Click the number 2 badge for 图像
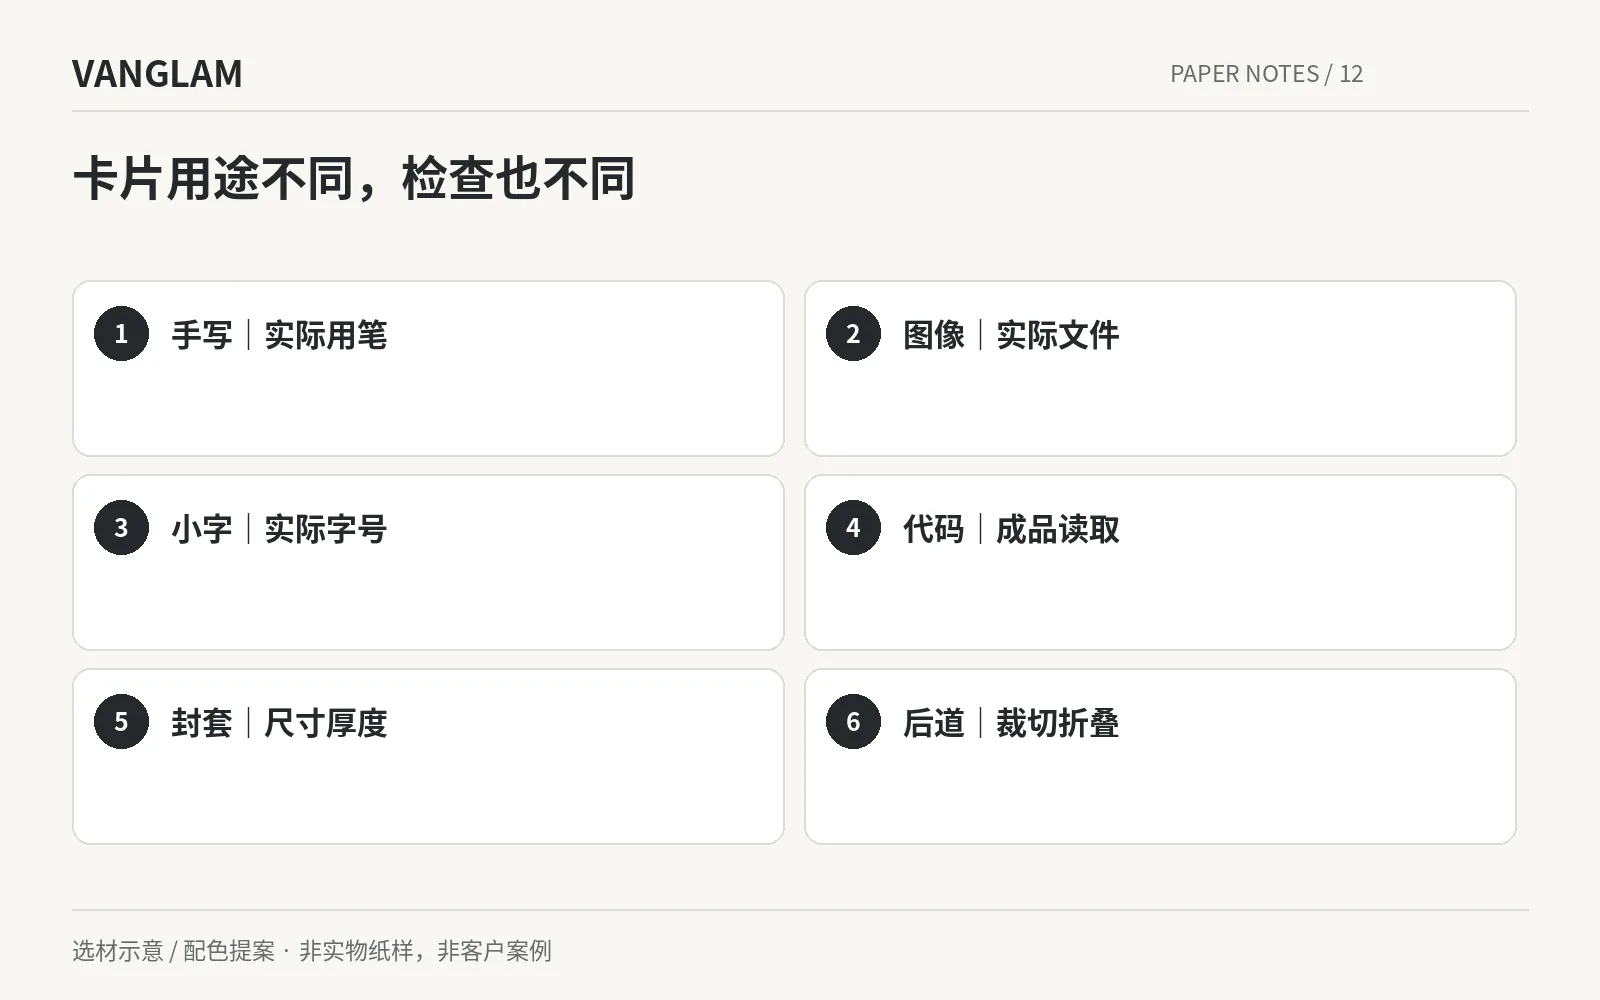The height and width of the screenshot is (1000, 1600). (853, 334)
